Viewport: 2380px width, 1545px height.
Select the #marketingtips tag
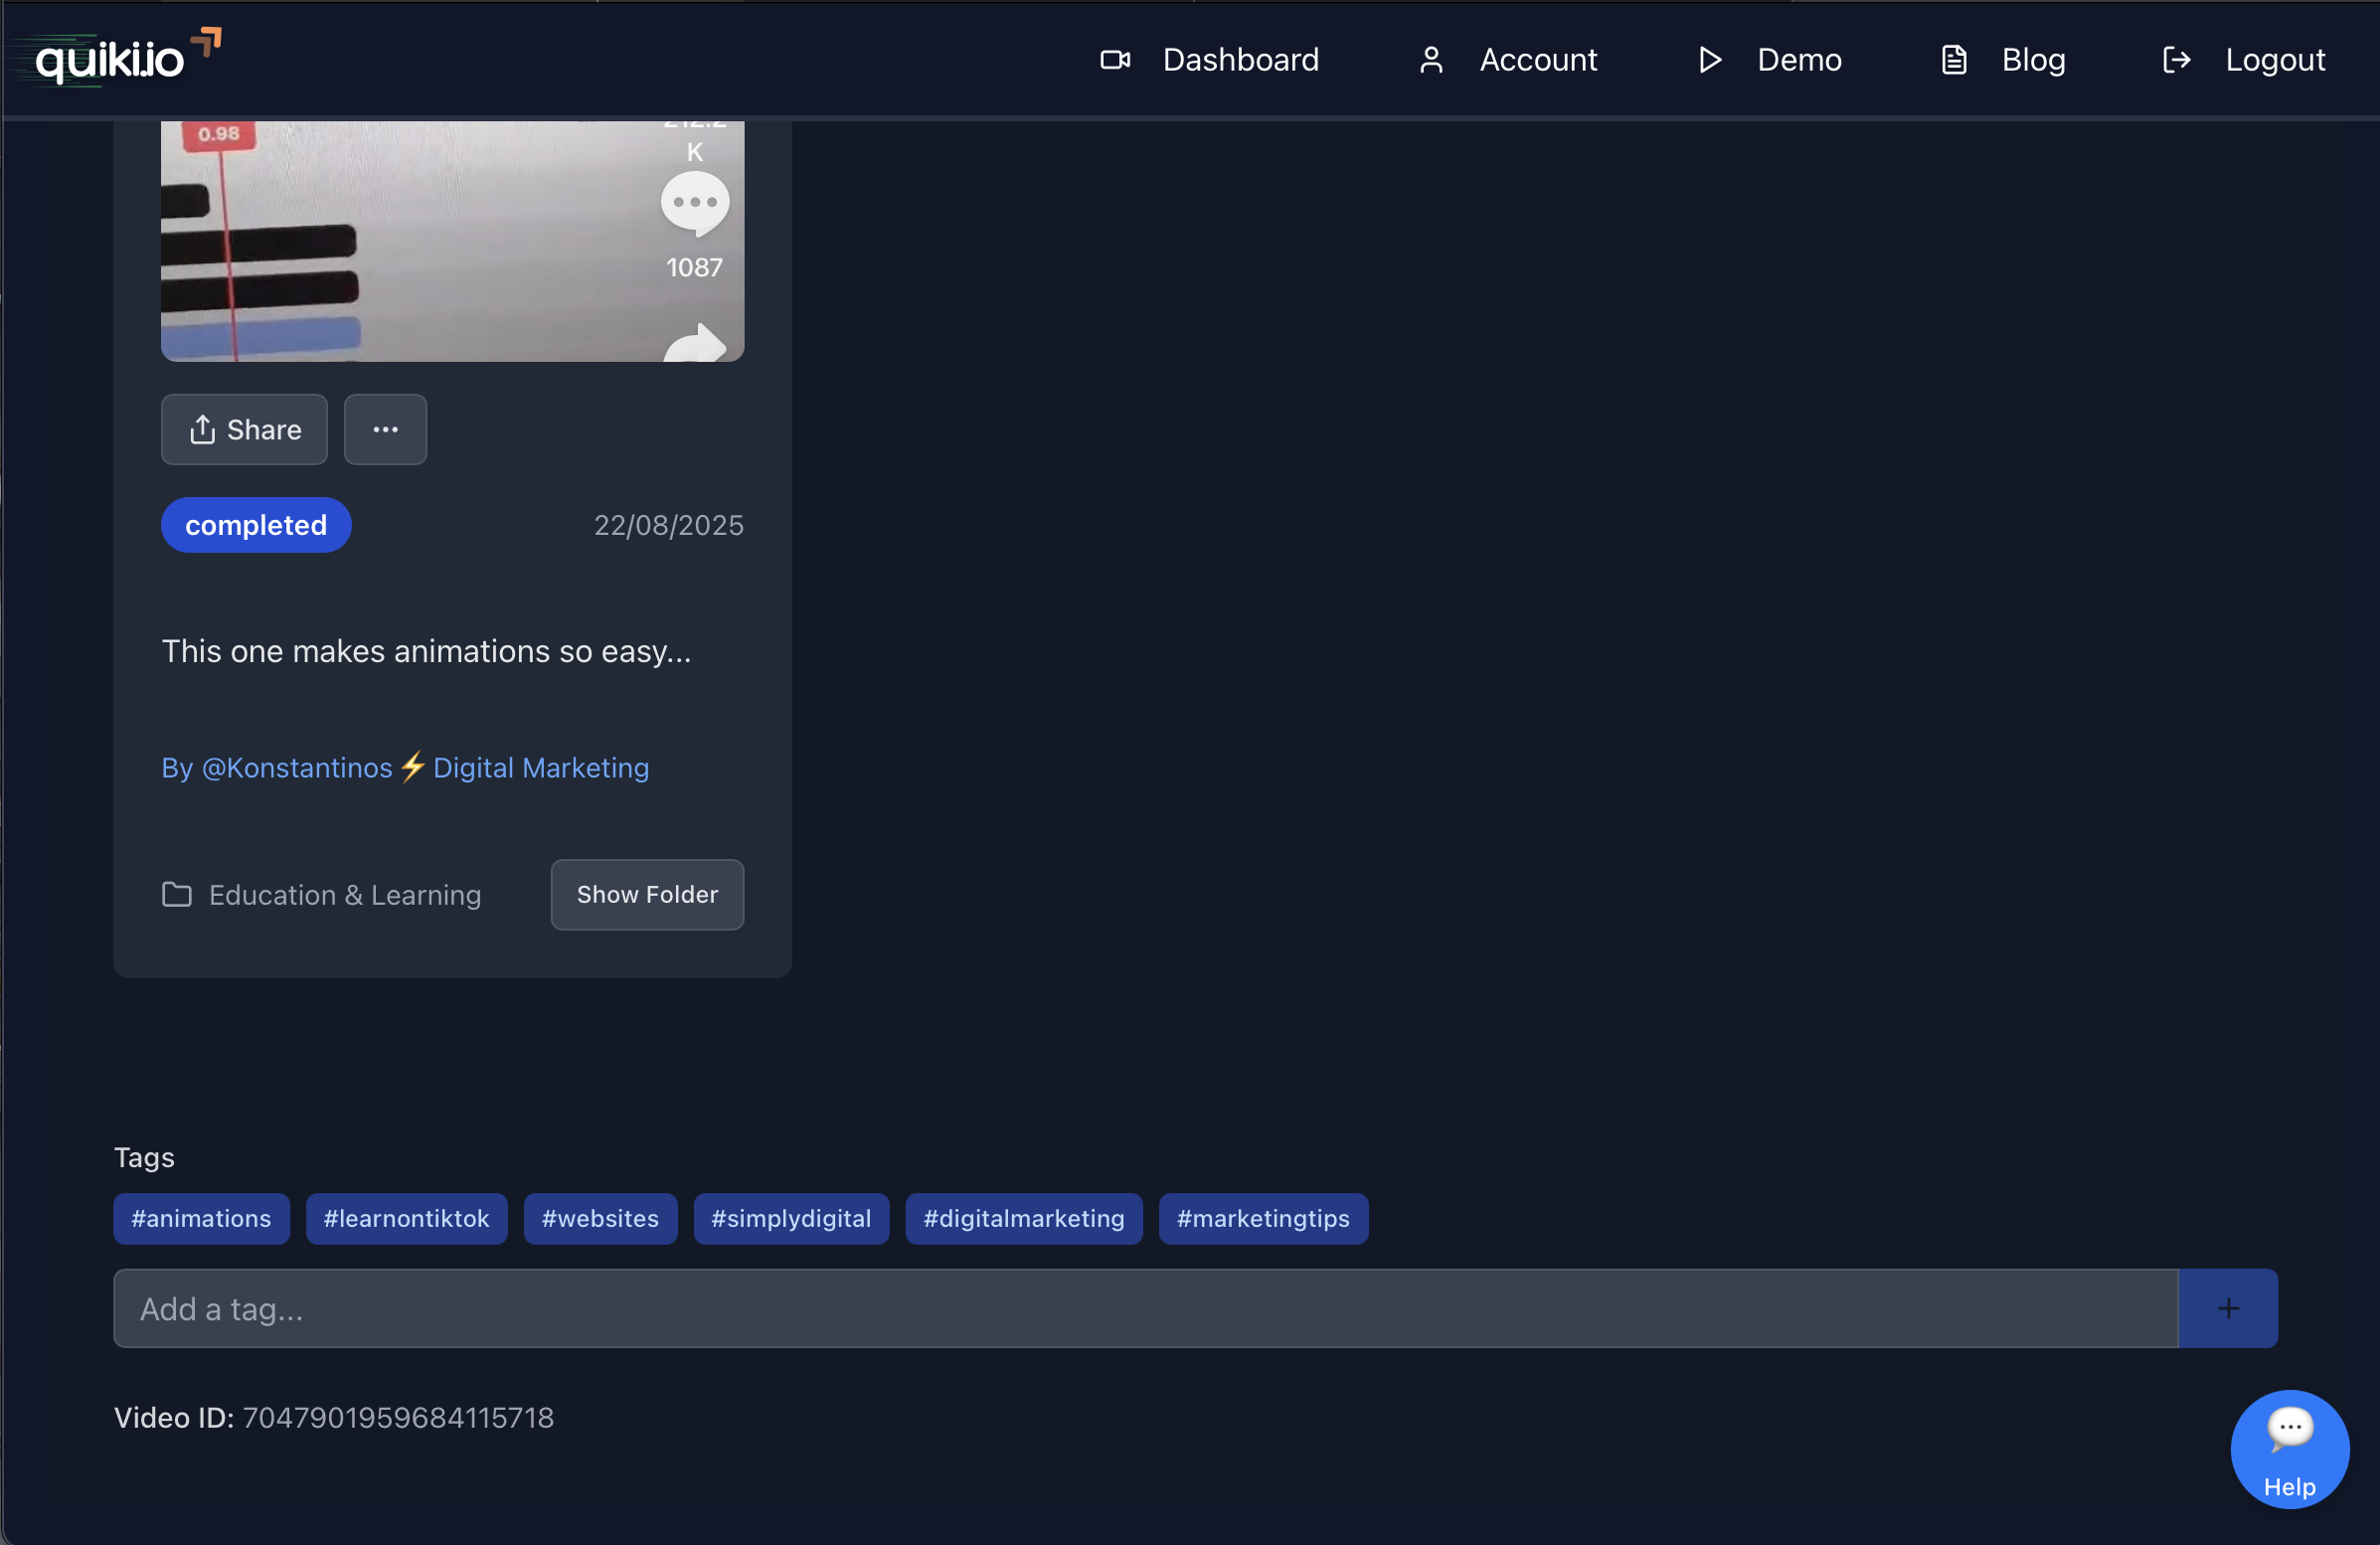[x=1262, y=1218]
